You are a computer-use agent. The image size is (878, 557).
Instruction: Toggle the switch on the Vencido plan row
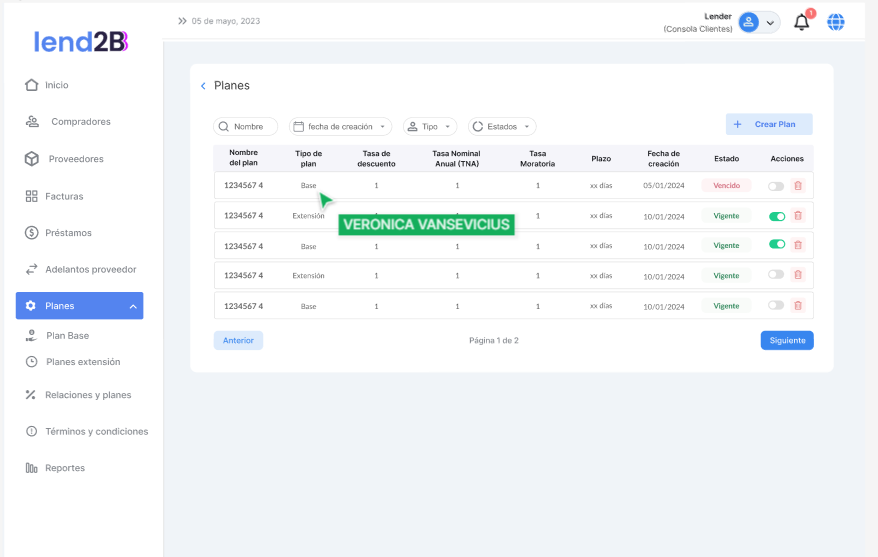point(776,185)
